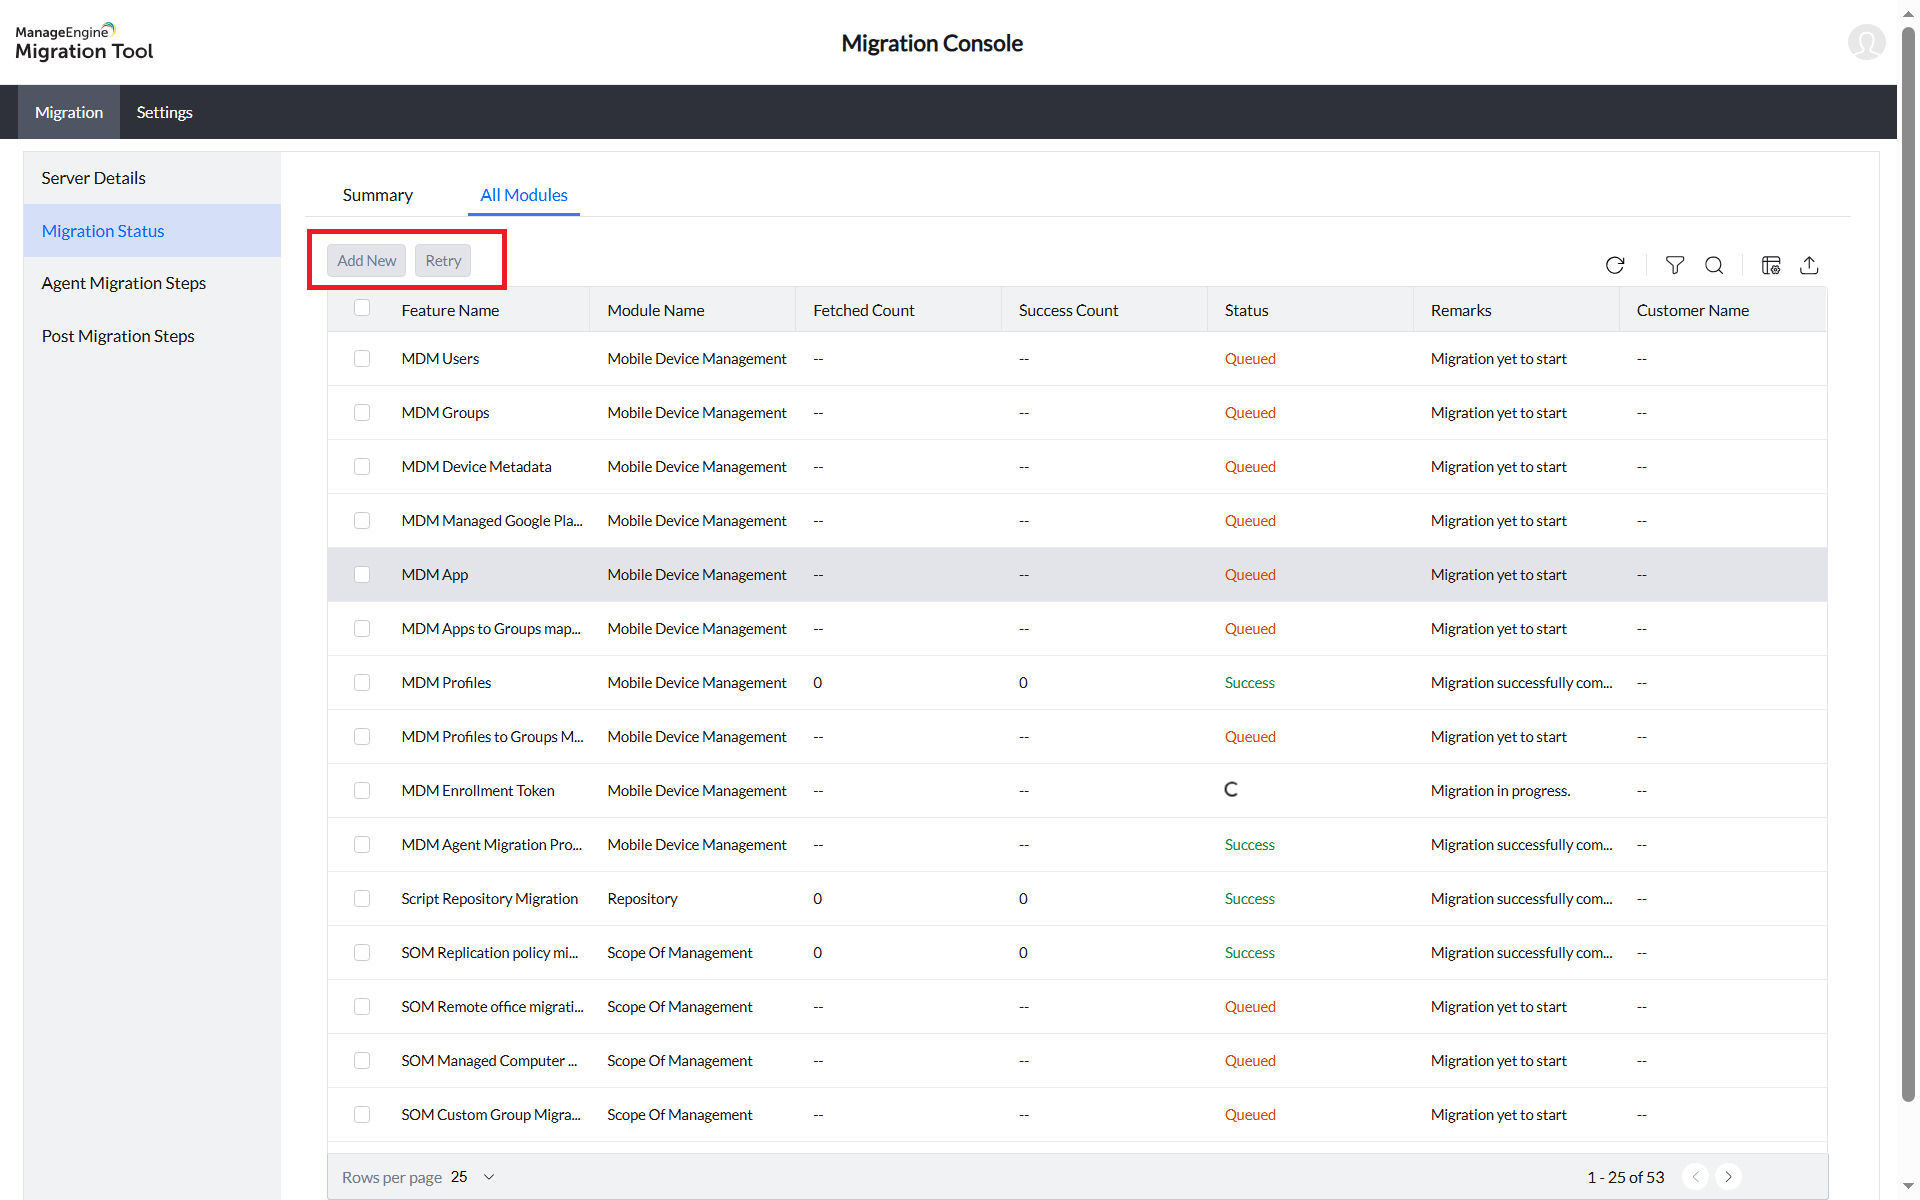Click MDM Managed Google Play feature name
Viewport: 1920px width, 1200px height.
(492, 521)
